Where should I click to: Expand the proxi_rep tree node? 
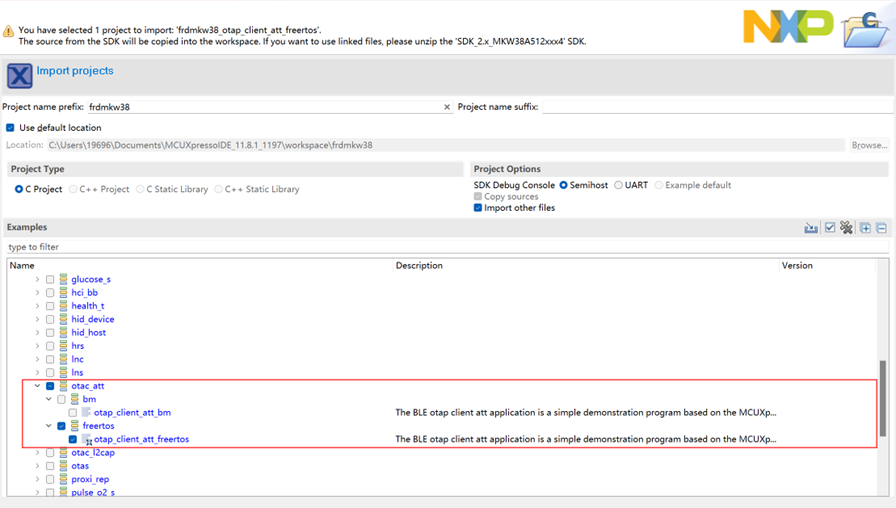coord(38,479)
